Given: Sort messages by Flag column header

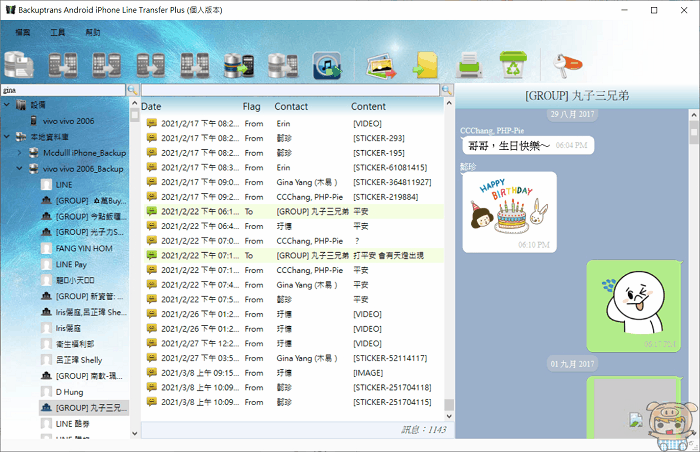Looking at the screenshot, I should [251, 106].
